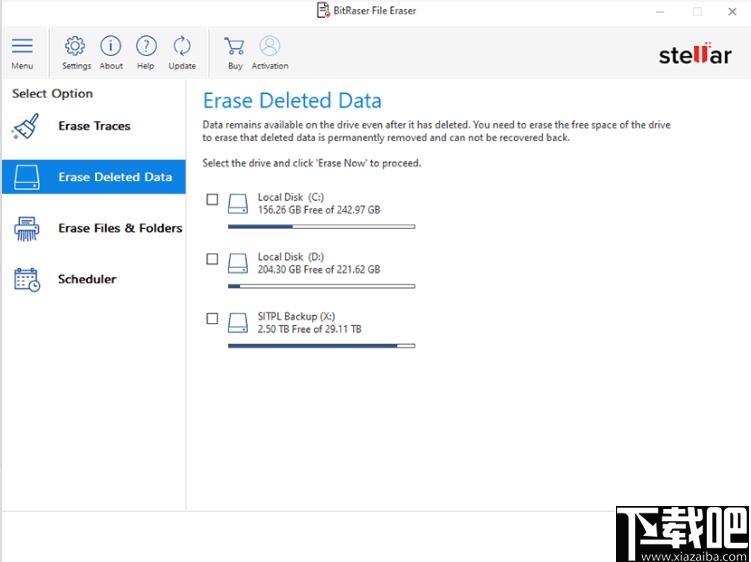Click the 'Local Disk (D:)' label
Screen dimensions: 751x562
291,257
